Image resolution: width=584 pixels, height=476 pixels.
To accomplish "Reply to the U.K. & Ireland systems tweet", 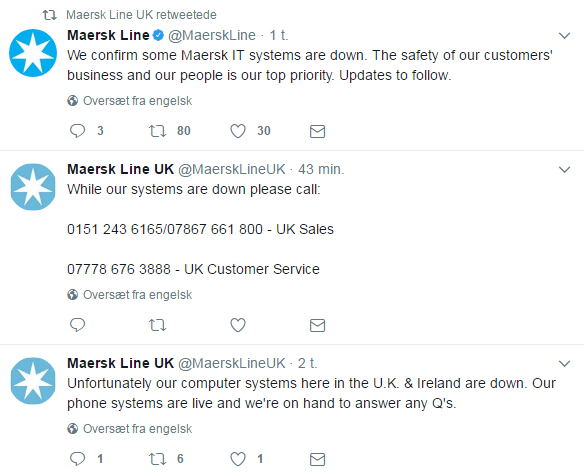I will click(x=77, y=459).
